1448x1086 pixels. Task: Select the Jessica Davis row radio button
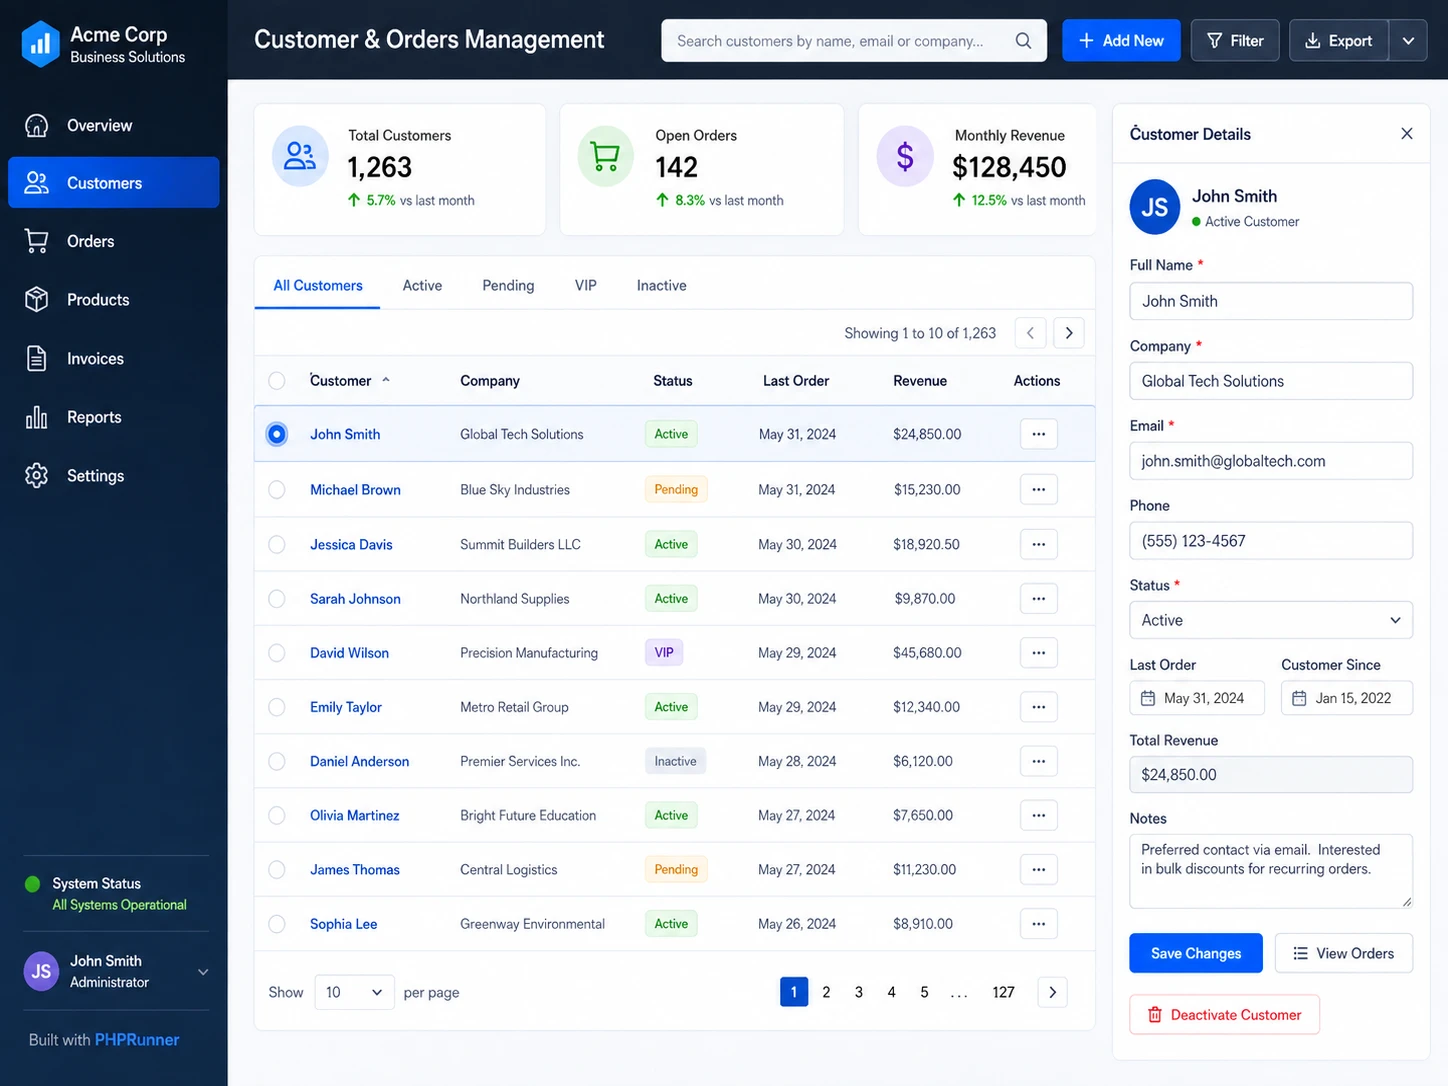pos(277,544)
